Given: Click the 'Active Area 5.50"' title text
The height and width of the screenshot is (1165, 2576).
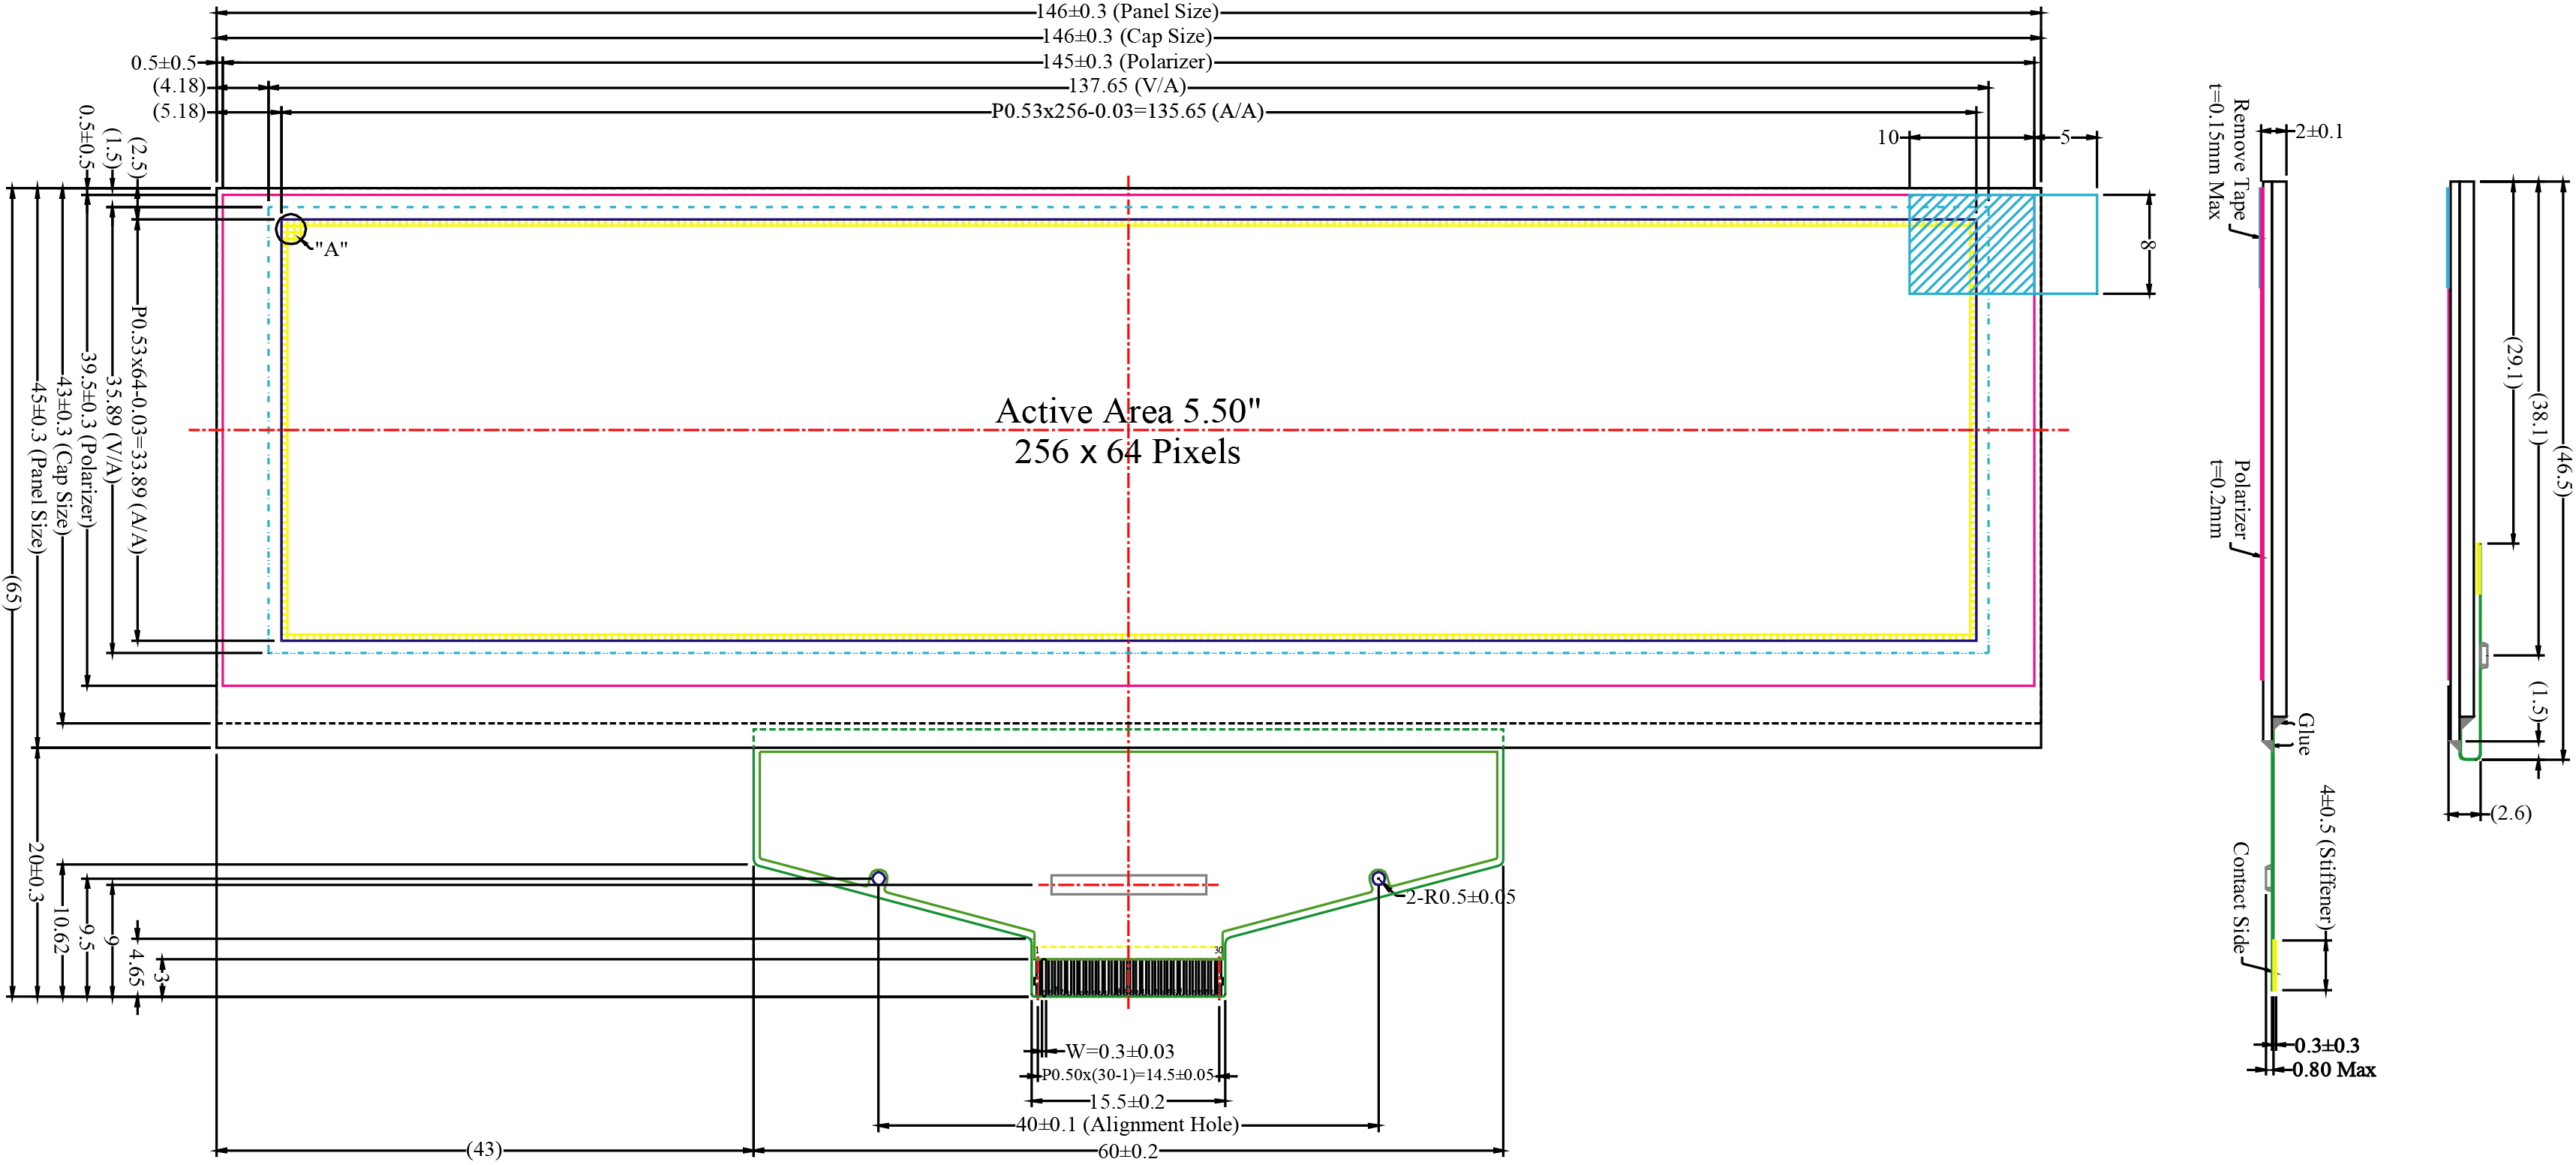Looking at the screenshot, I should point(1128,411).
